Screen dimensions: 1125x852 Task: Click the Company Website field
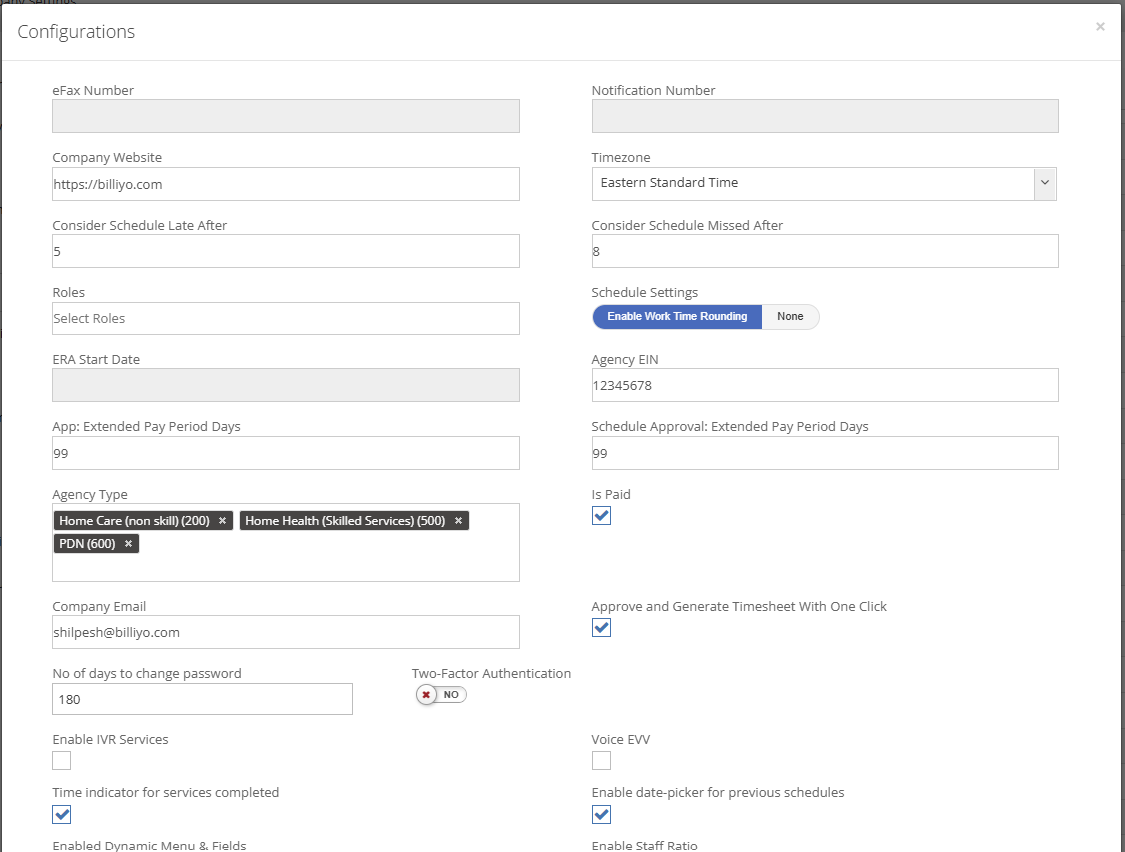[x=285, y=184]
